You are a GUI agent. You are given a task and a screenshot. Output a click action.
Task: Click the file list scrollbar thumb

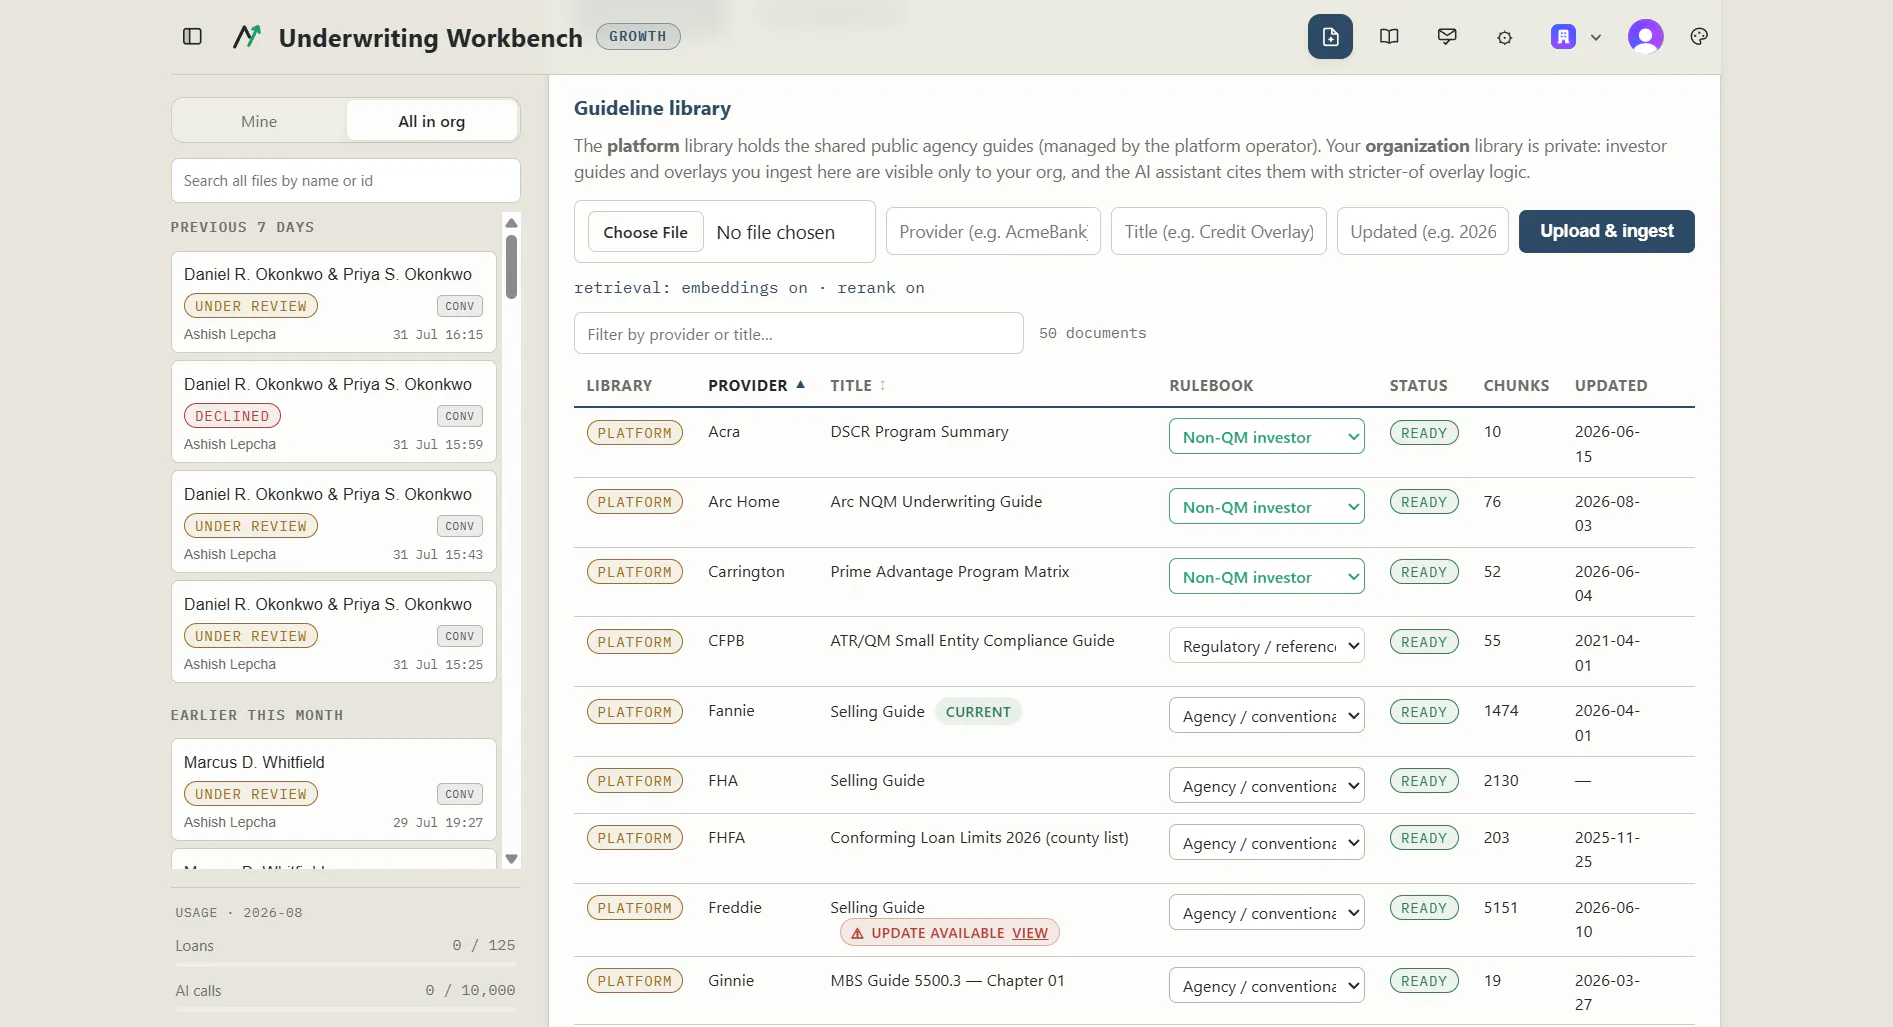click(511, 267)
